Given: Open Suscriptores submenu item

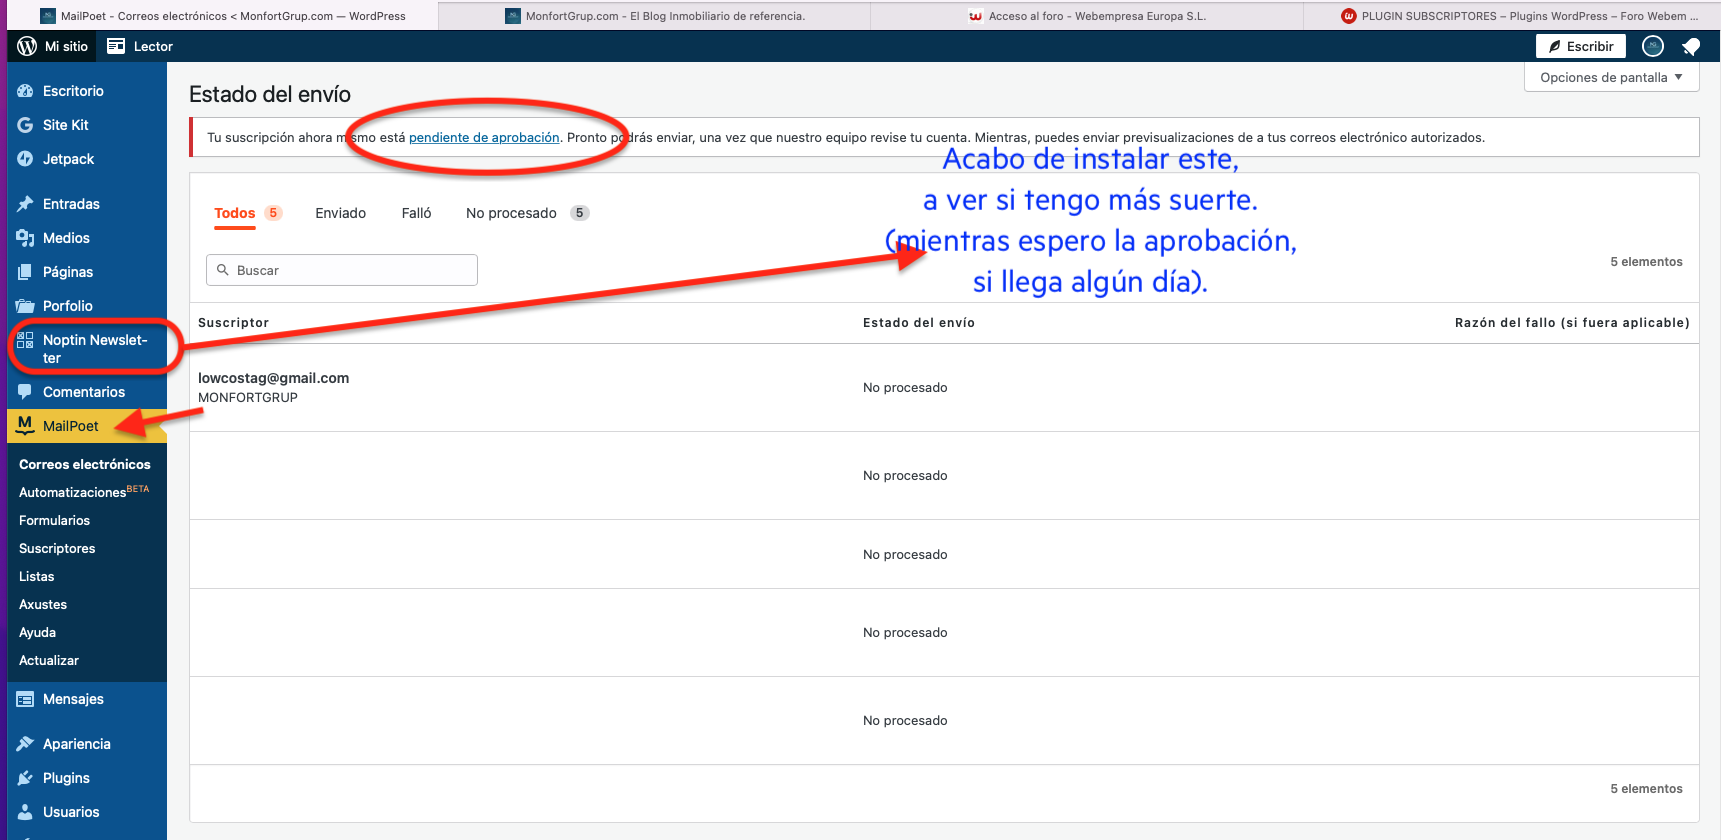Looking at the screenshot, I should [57, 548].
